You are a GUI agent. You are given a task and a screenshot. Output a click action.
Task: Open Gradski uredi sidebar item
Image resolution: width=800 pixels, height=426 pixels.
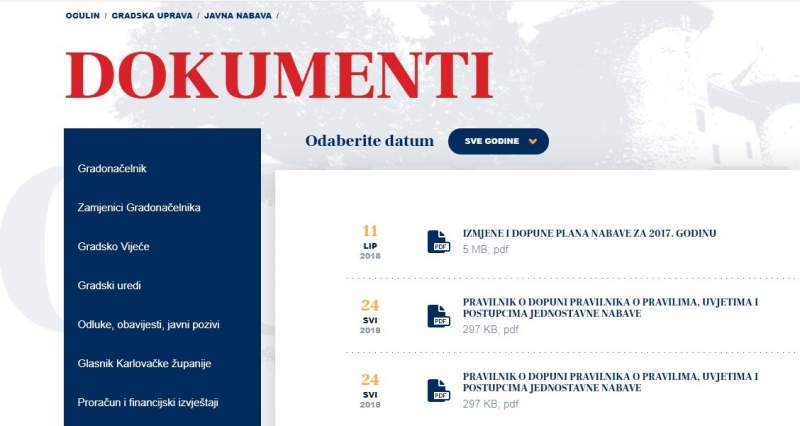[109, 286]
